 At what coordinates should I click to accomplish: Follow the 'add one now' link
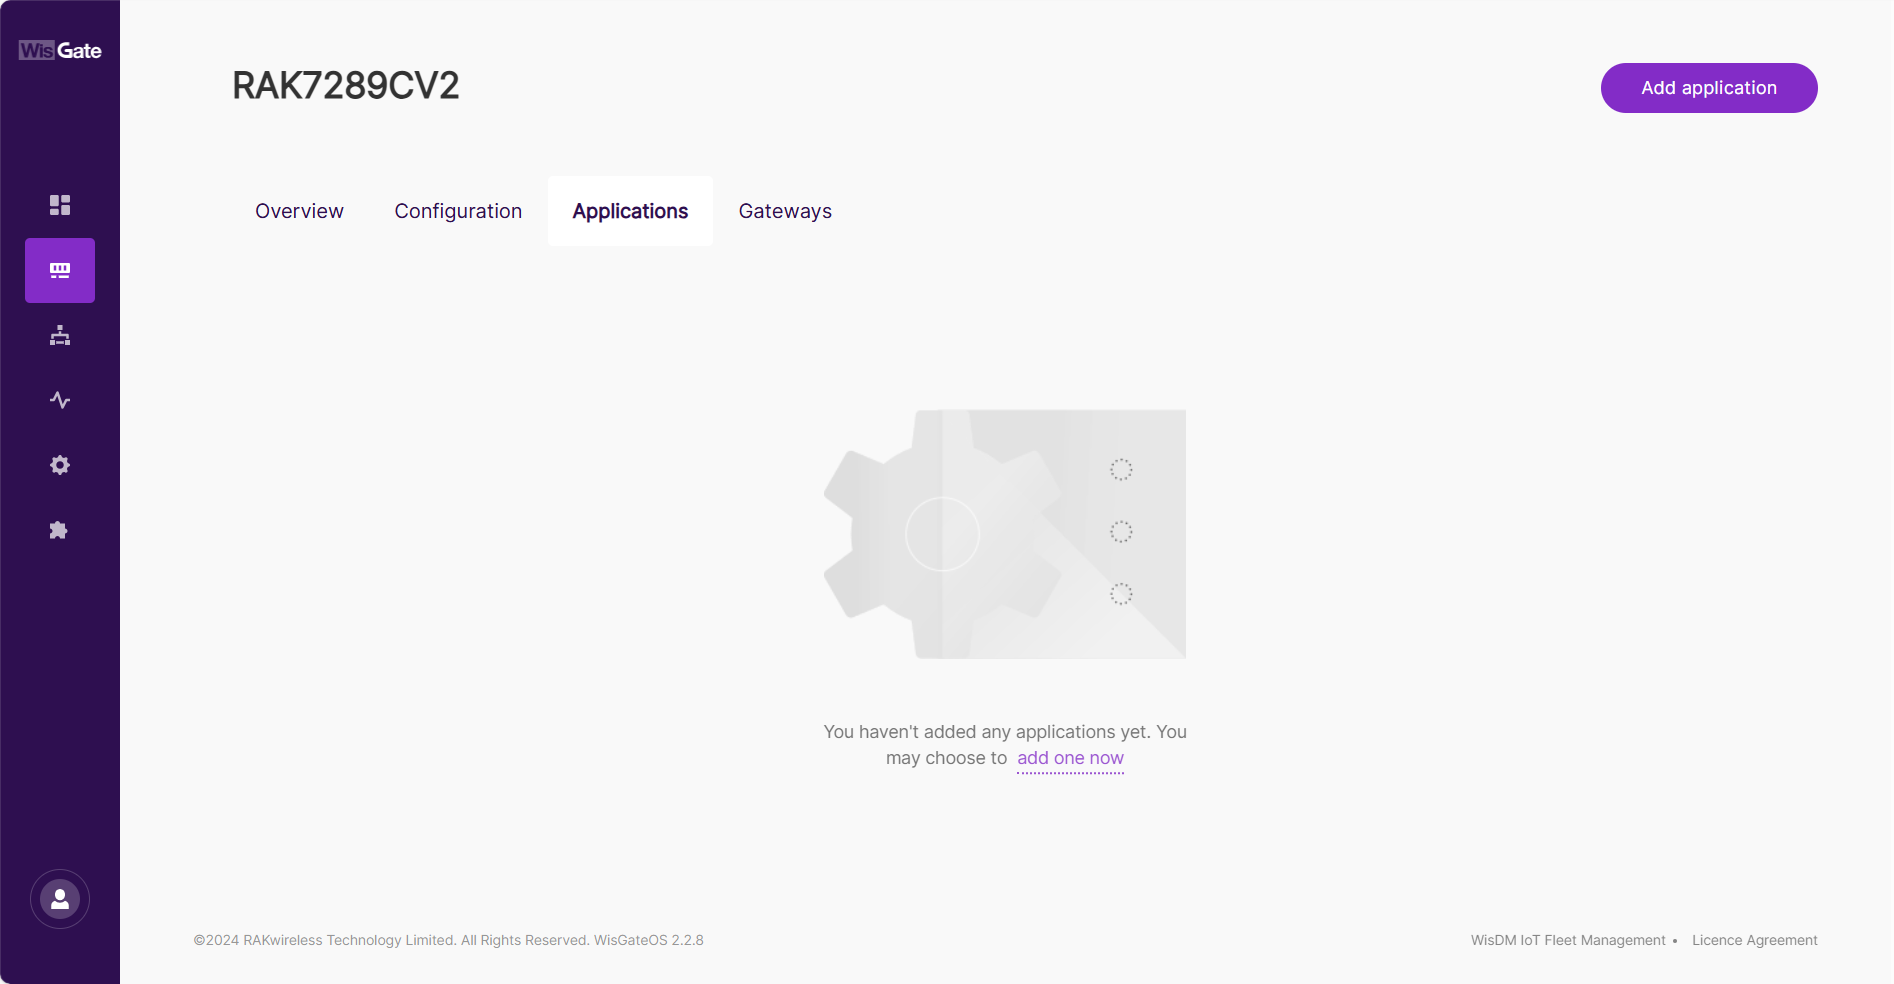pos(1070,758)
